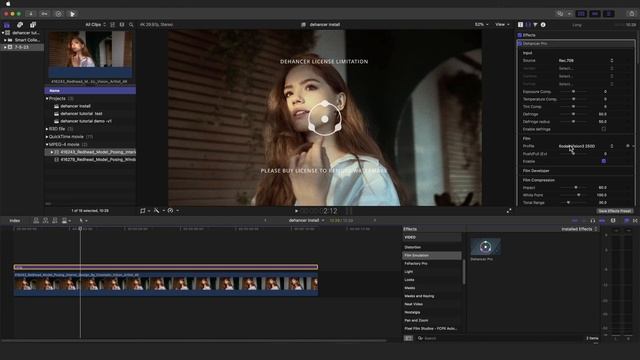The height and width of the screenshot is (360, 640).
Task: Open the Select tool dropdown
Action: (x=83, y=220)
